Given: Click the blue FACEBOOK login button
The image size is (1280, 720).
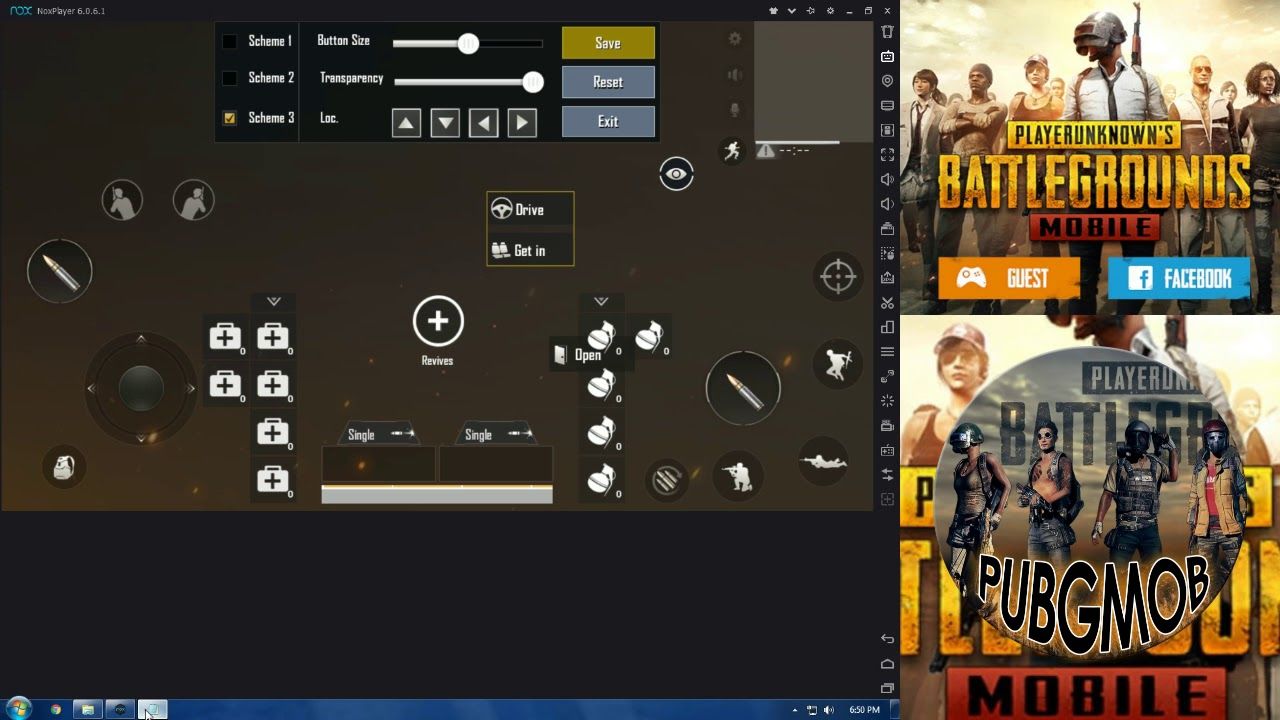Looking at the screenshot, I should [x=1179, y=278].
